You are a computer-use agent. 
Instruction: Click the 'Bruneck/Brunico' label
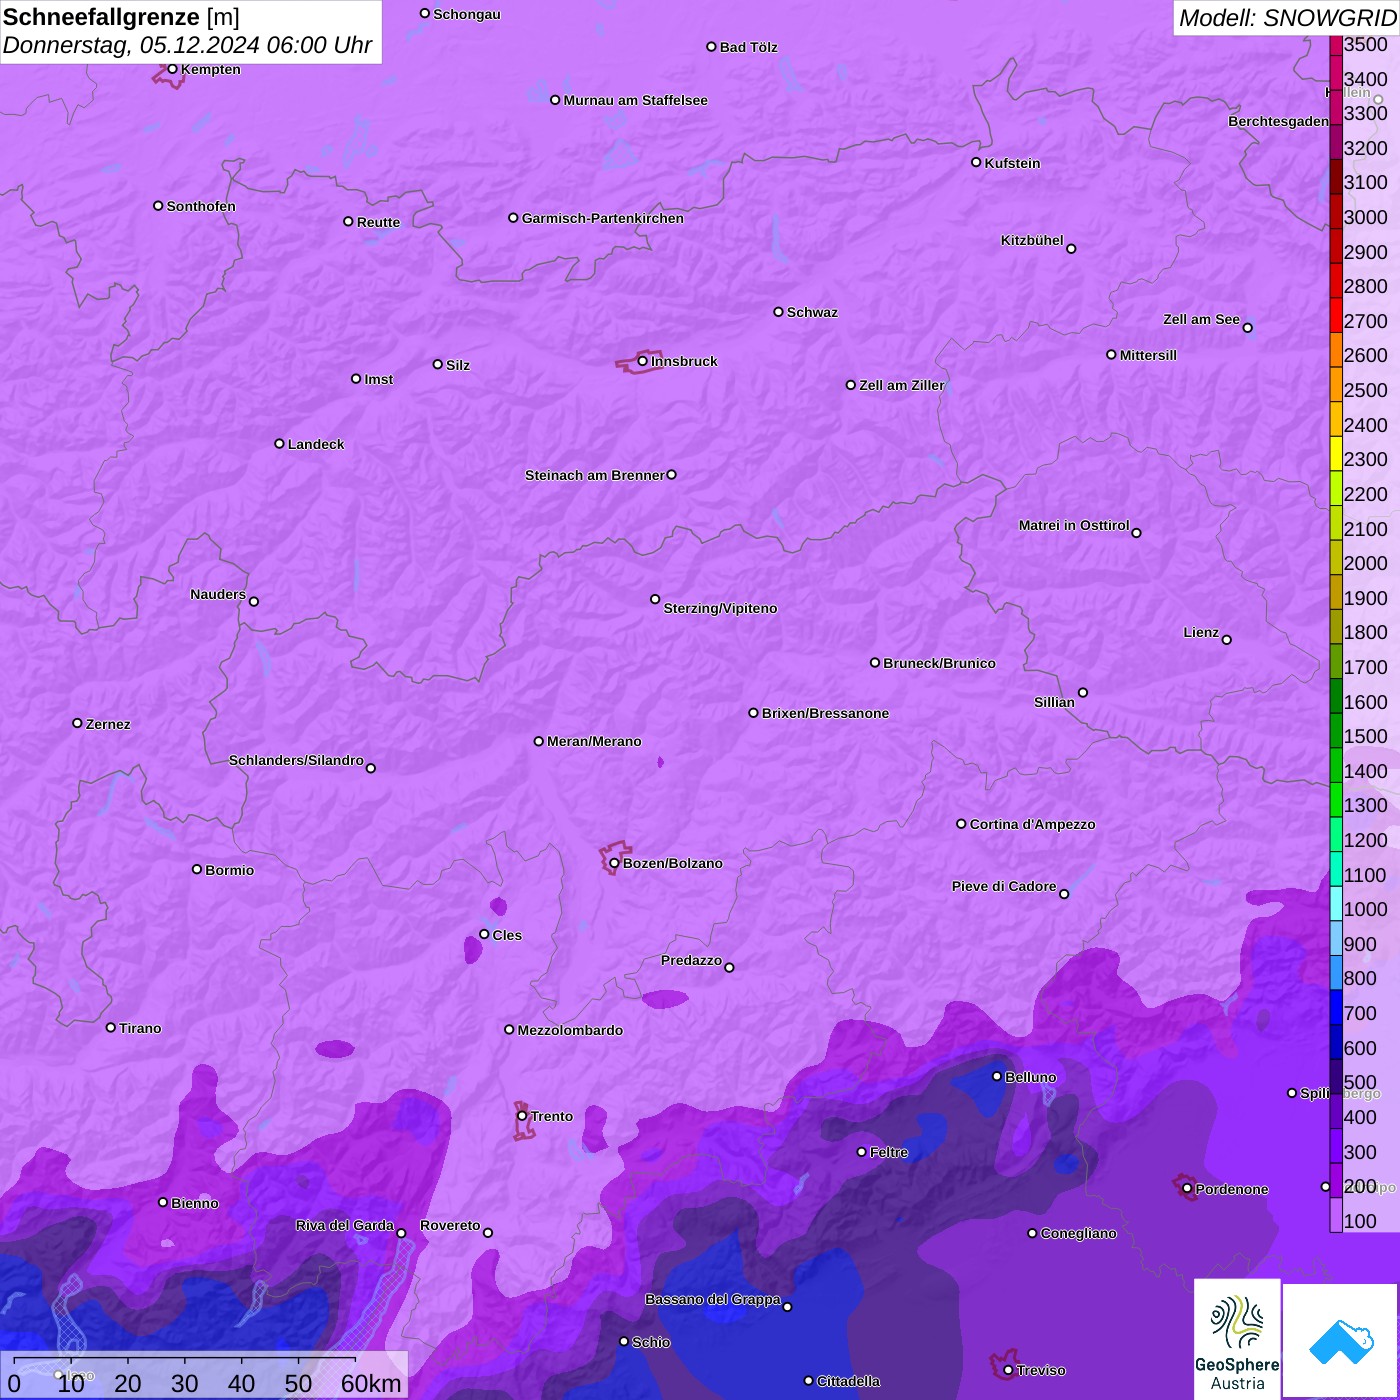click(940, 663)
